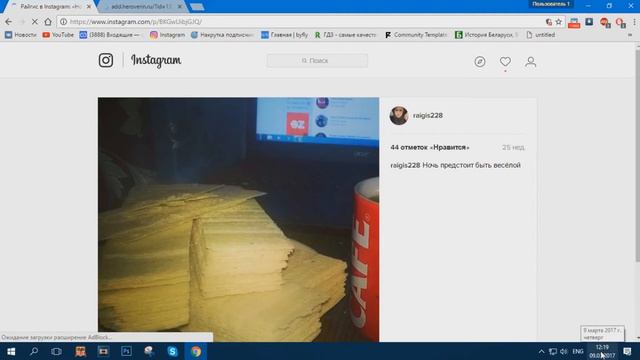The height and width of the screenshot is (360, 640).
Task: Open raigis228 profile avatar picture
Action: (x=399, y=116)
